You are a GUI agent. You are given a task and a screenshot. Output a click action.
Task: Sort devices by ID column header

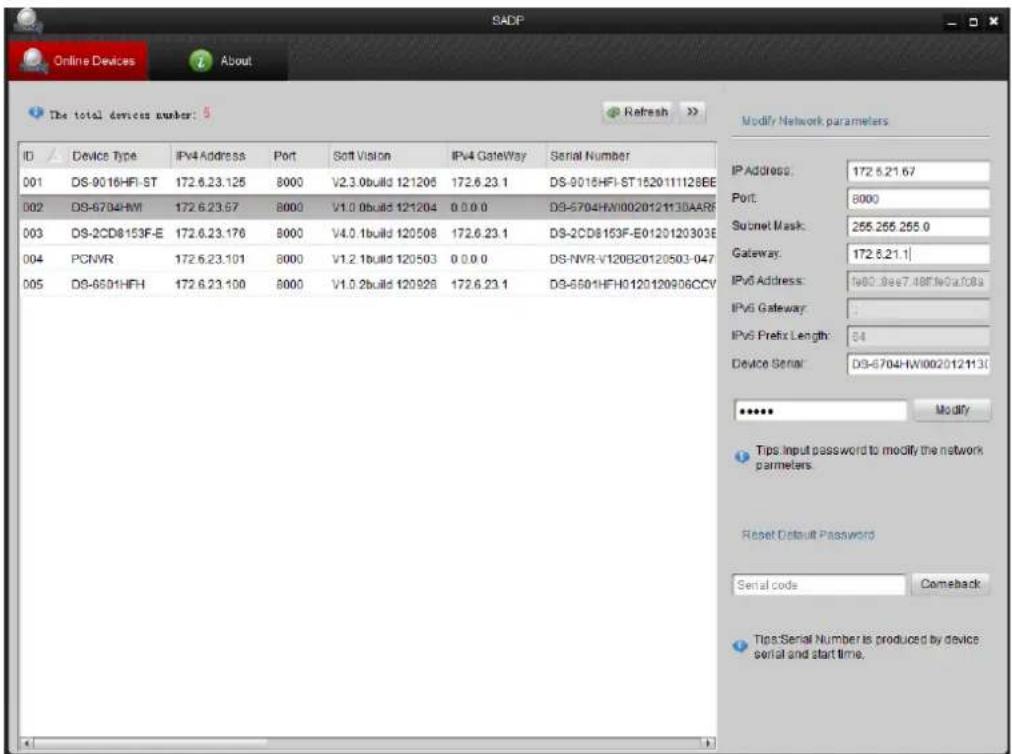[42, 156]
